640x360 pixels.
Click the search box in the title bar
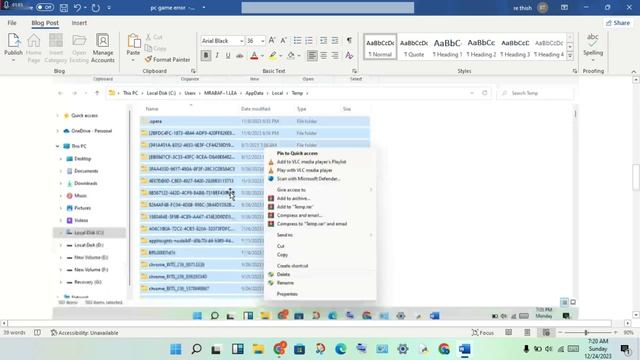(x=328, y=8)
